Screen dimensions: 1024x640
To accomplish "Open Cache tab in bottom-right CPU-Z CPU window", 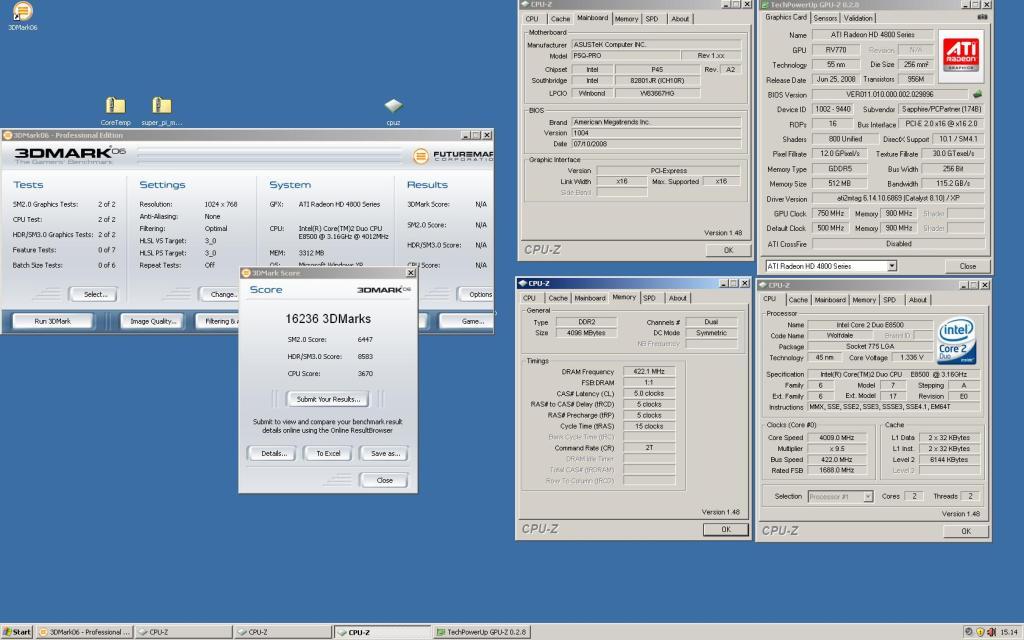I will coord(797,300).
